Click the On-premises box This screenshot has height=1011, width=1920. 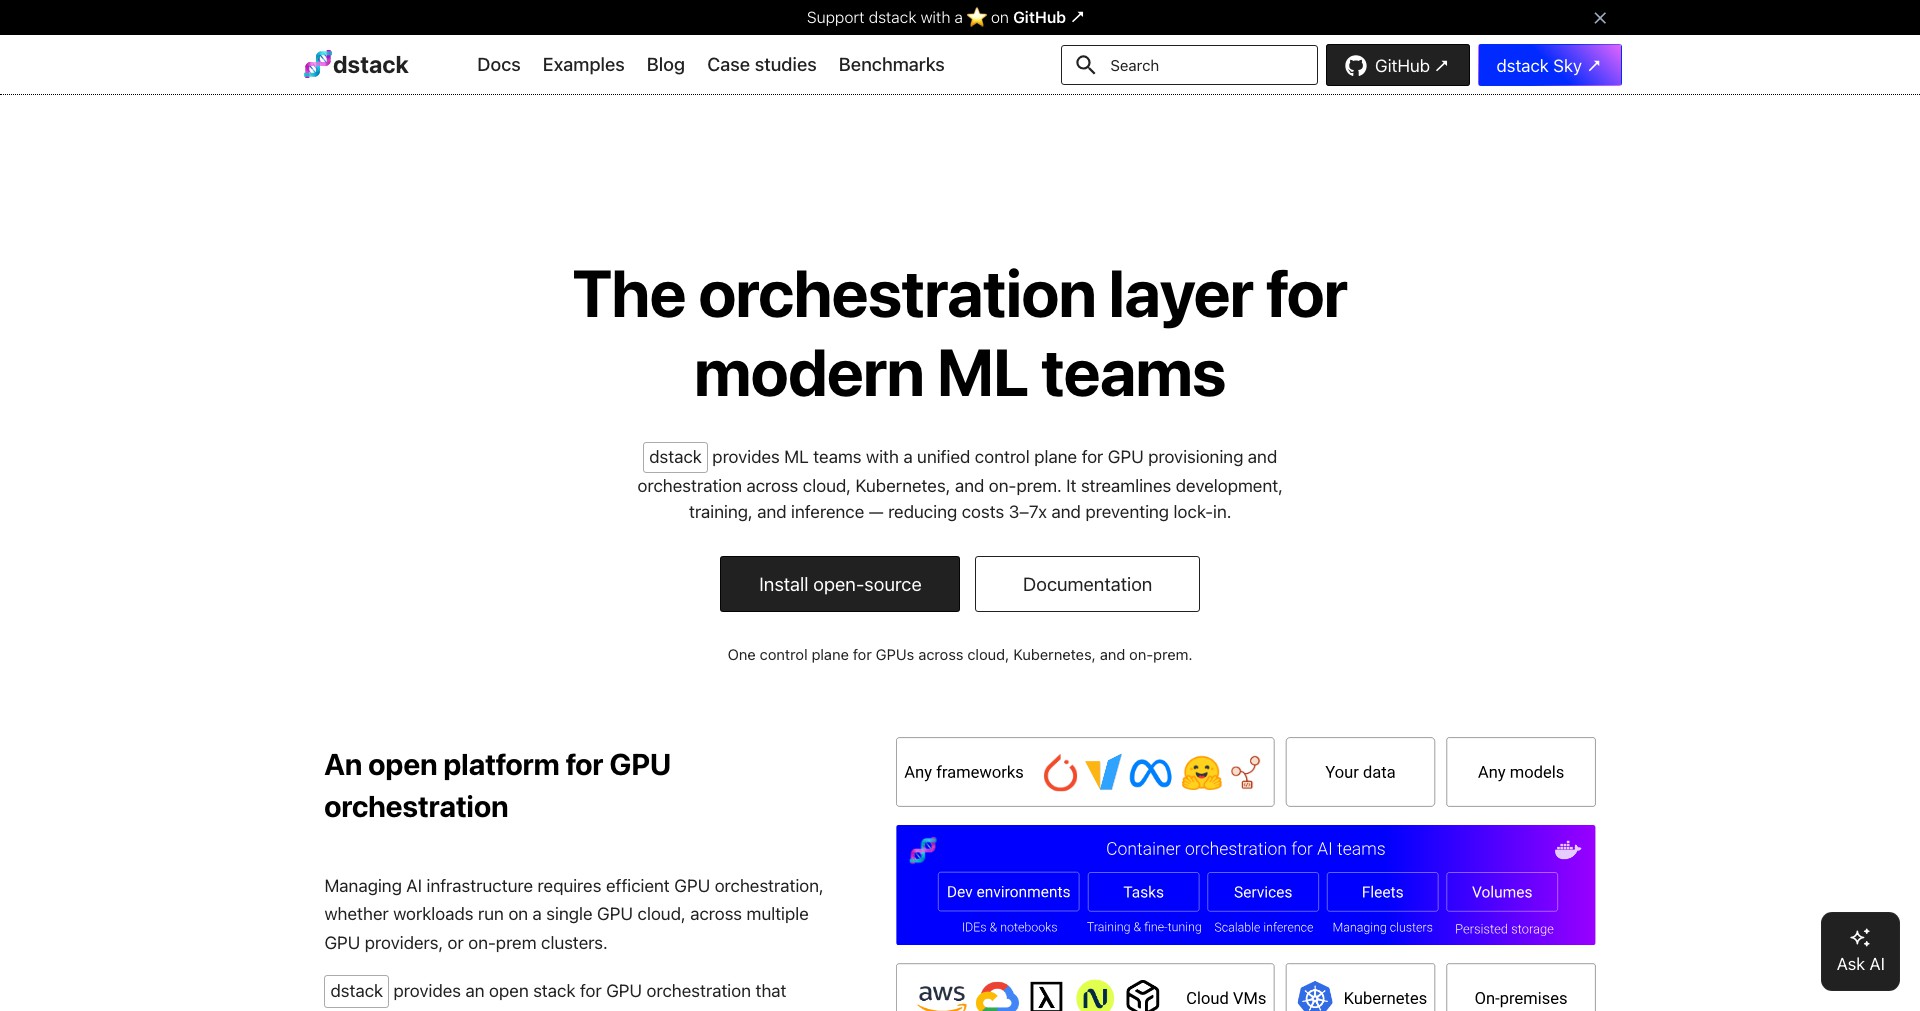tap(1521, 988)
